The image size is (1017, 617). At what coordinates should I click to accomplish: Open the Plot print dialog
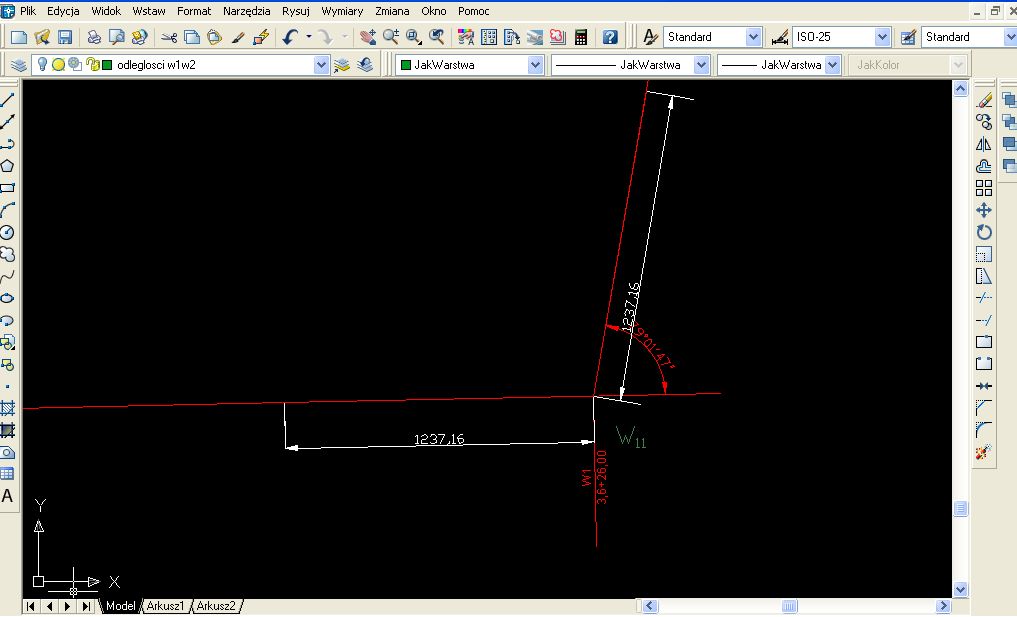94,37
